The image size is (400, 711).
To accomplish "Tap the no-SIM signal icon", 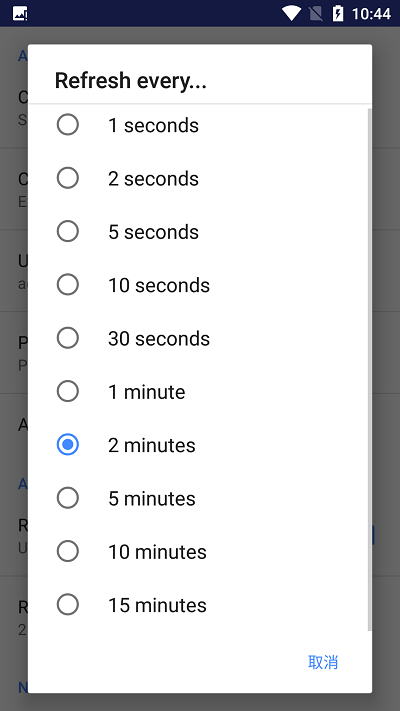I will pyautogui.click(x=316, y=14).
